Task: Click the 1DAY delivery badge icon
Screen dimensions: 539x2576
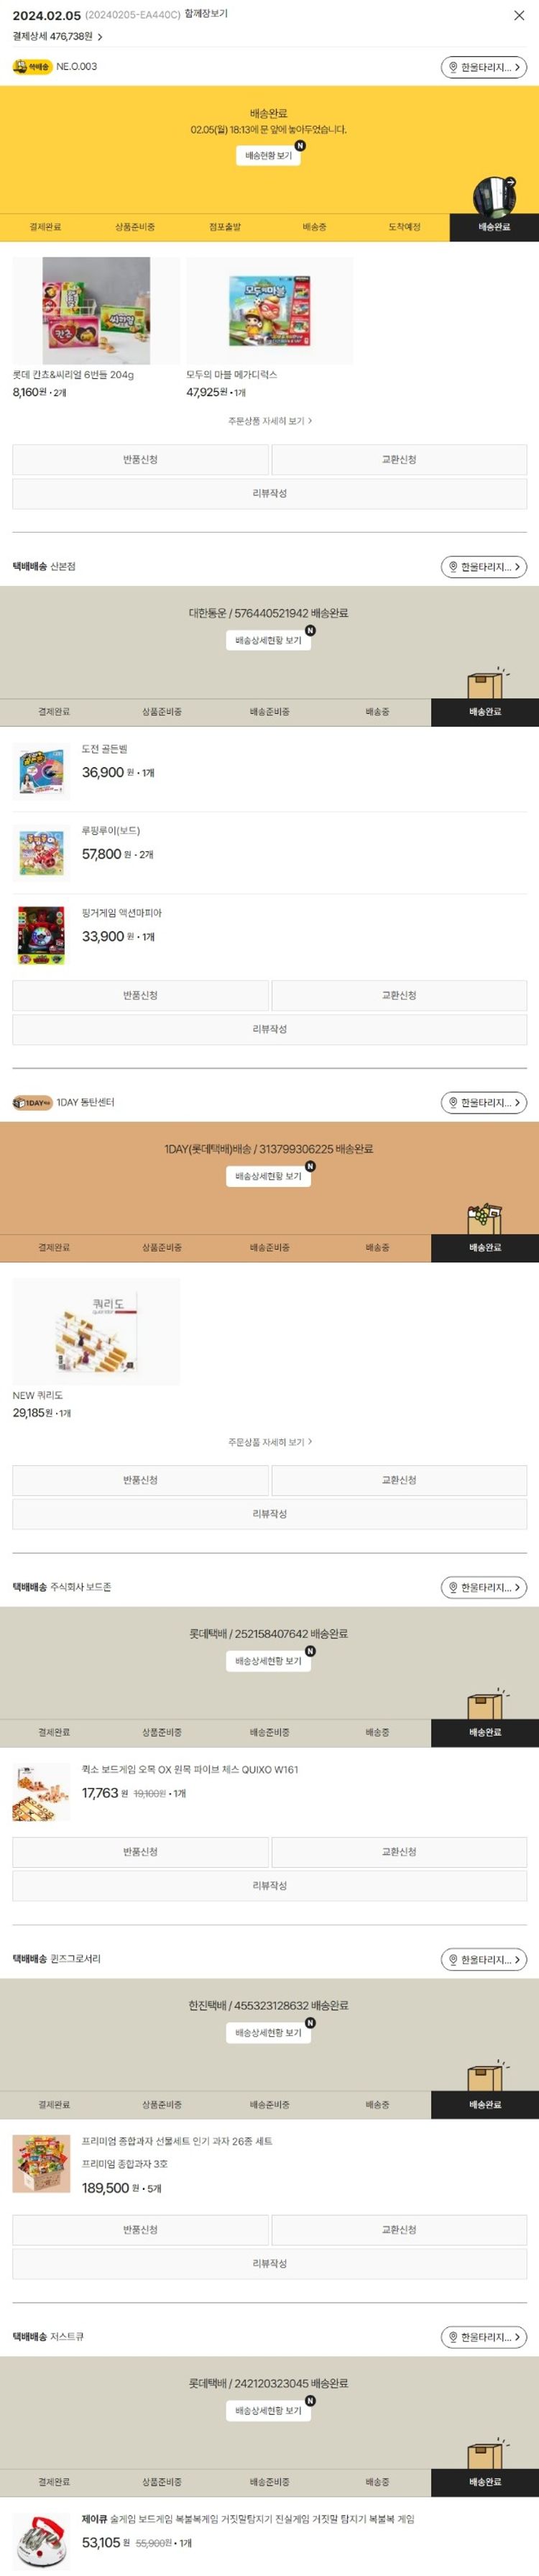Action: point(32,1103)
